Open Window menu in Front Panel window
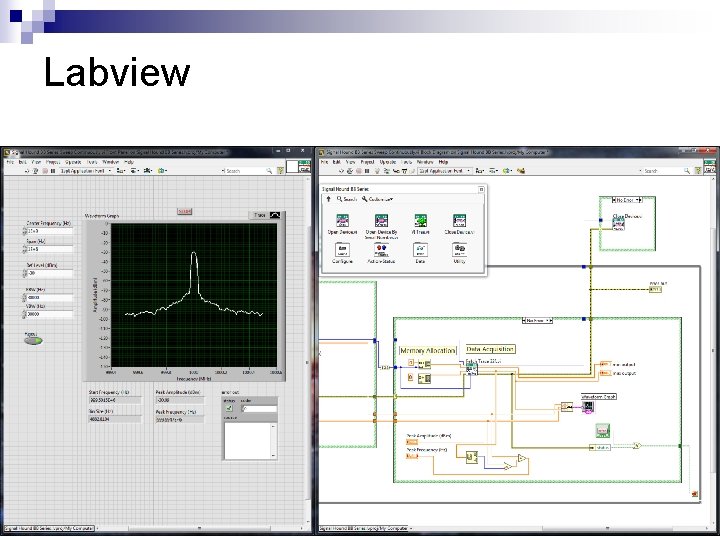720x540 pixels. pyautogui.click(x=111, y=162)
